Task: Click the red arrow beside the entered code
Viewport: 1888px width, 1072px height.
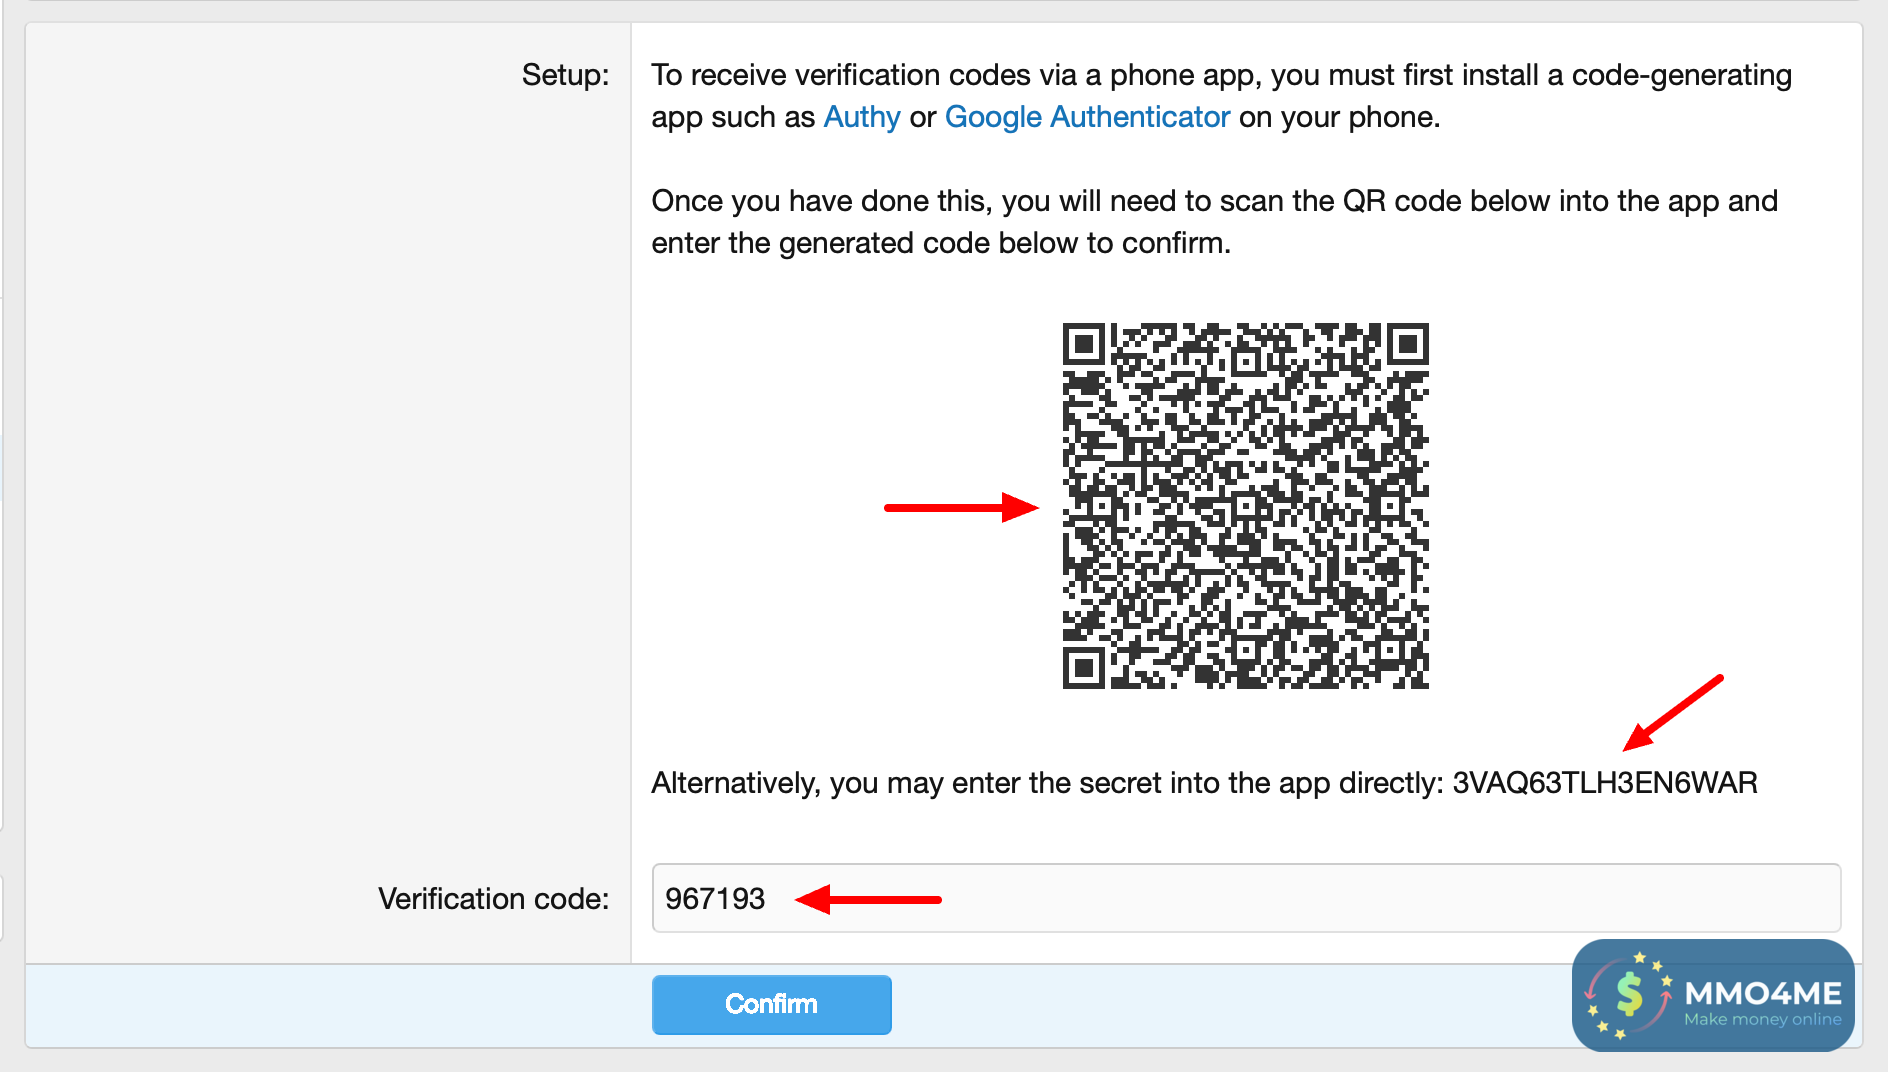Action: 868,899
